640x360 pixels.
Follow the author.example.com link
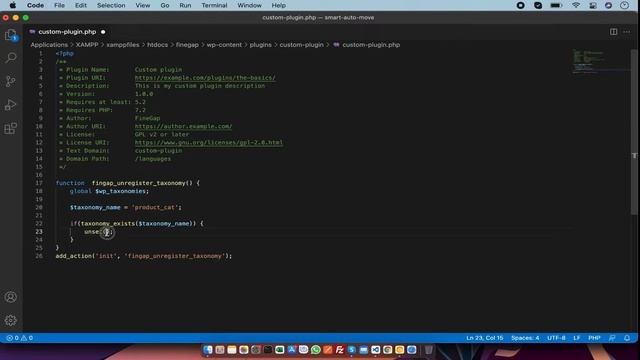point(183,126)
